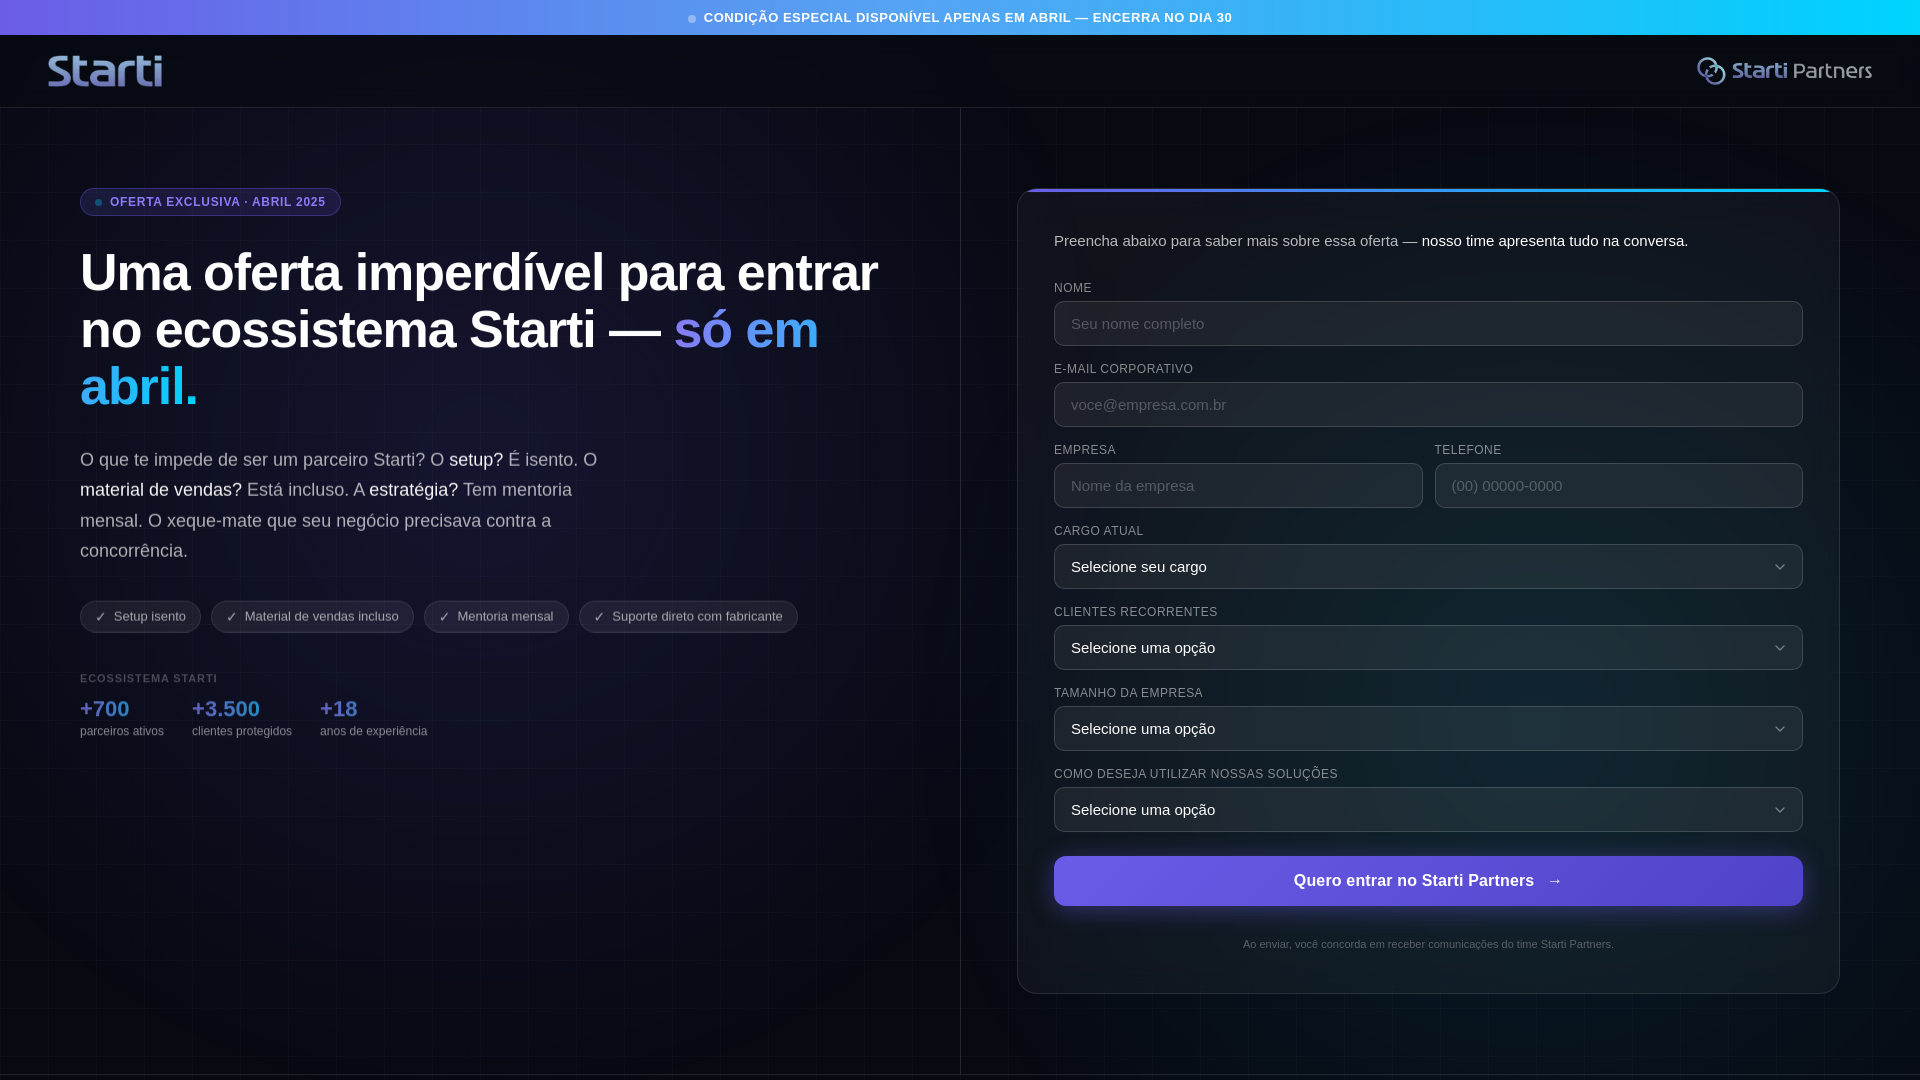Viewport: 1920px width, 1080px height.
Task: Click the +18 anos de experiência stat
Action: pyautogui.click(x=373, y=718)
